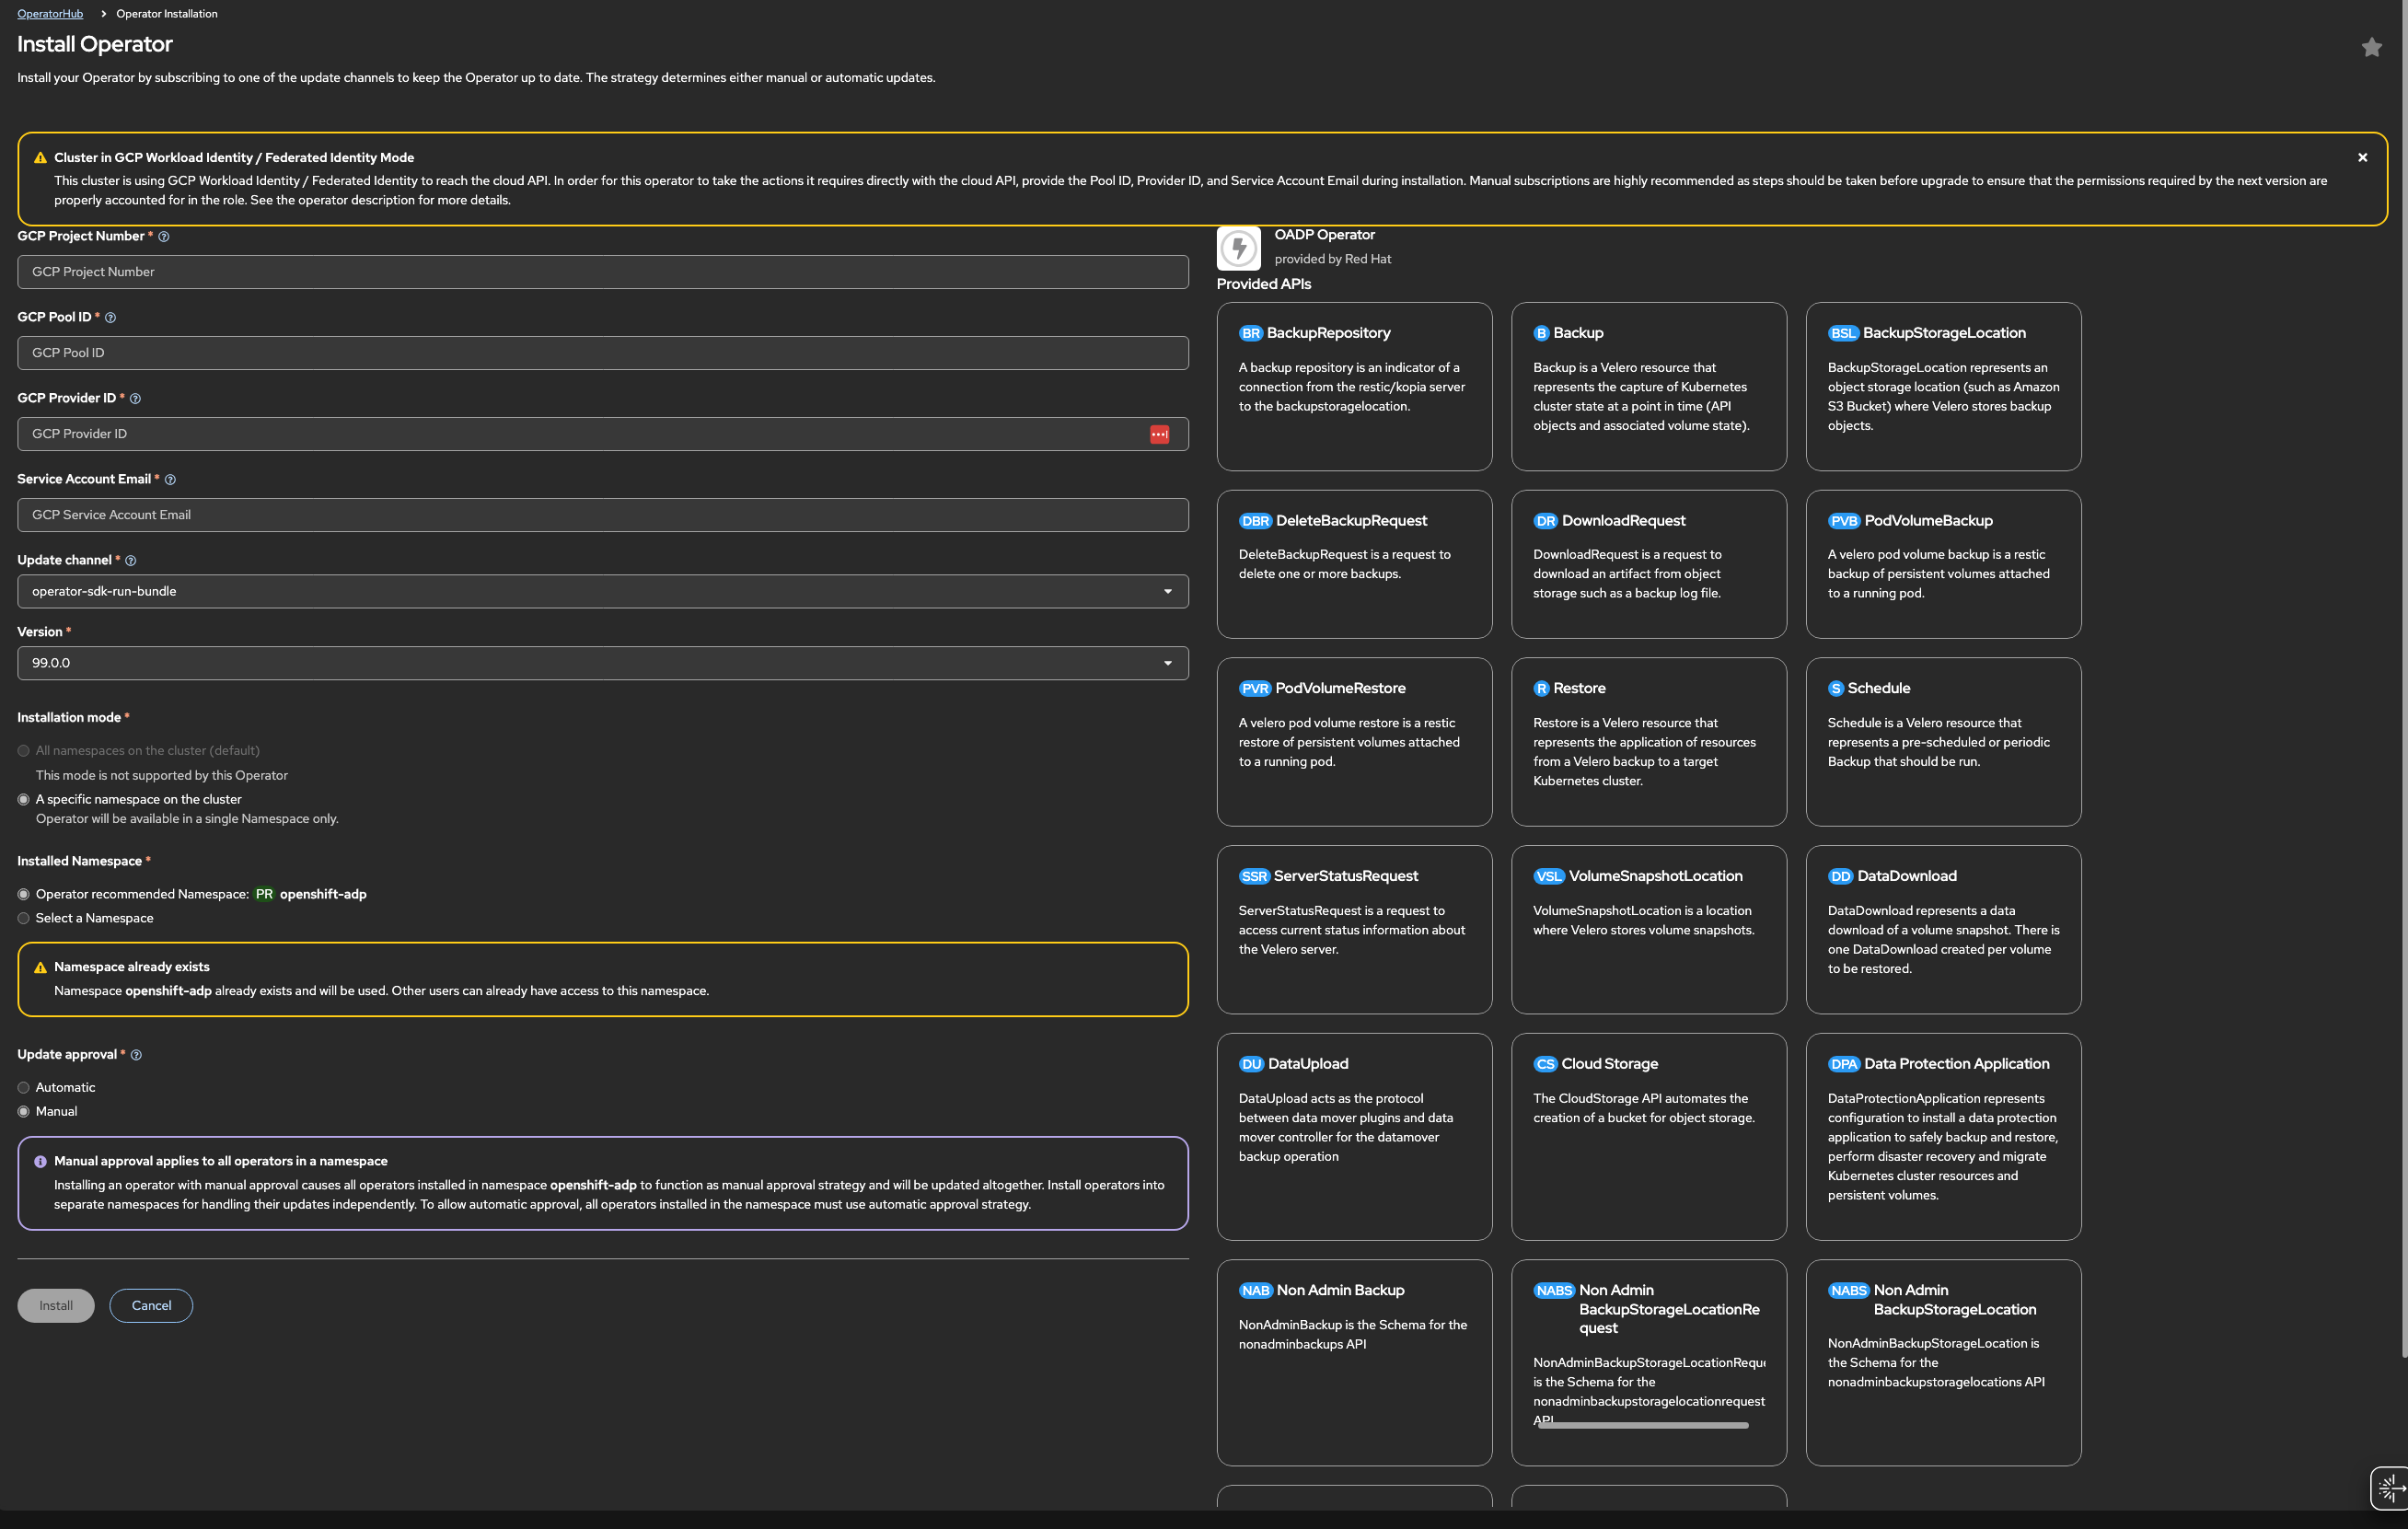The width and height of the screenshot is (2408, 1529).
Task: Click red password manager icon in Provider ID field
Action: pos(1159,434)
